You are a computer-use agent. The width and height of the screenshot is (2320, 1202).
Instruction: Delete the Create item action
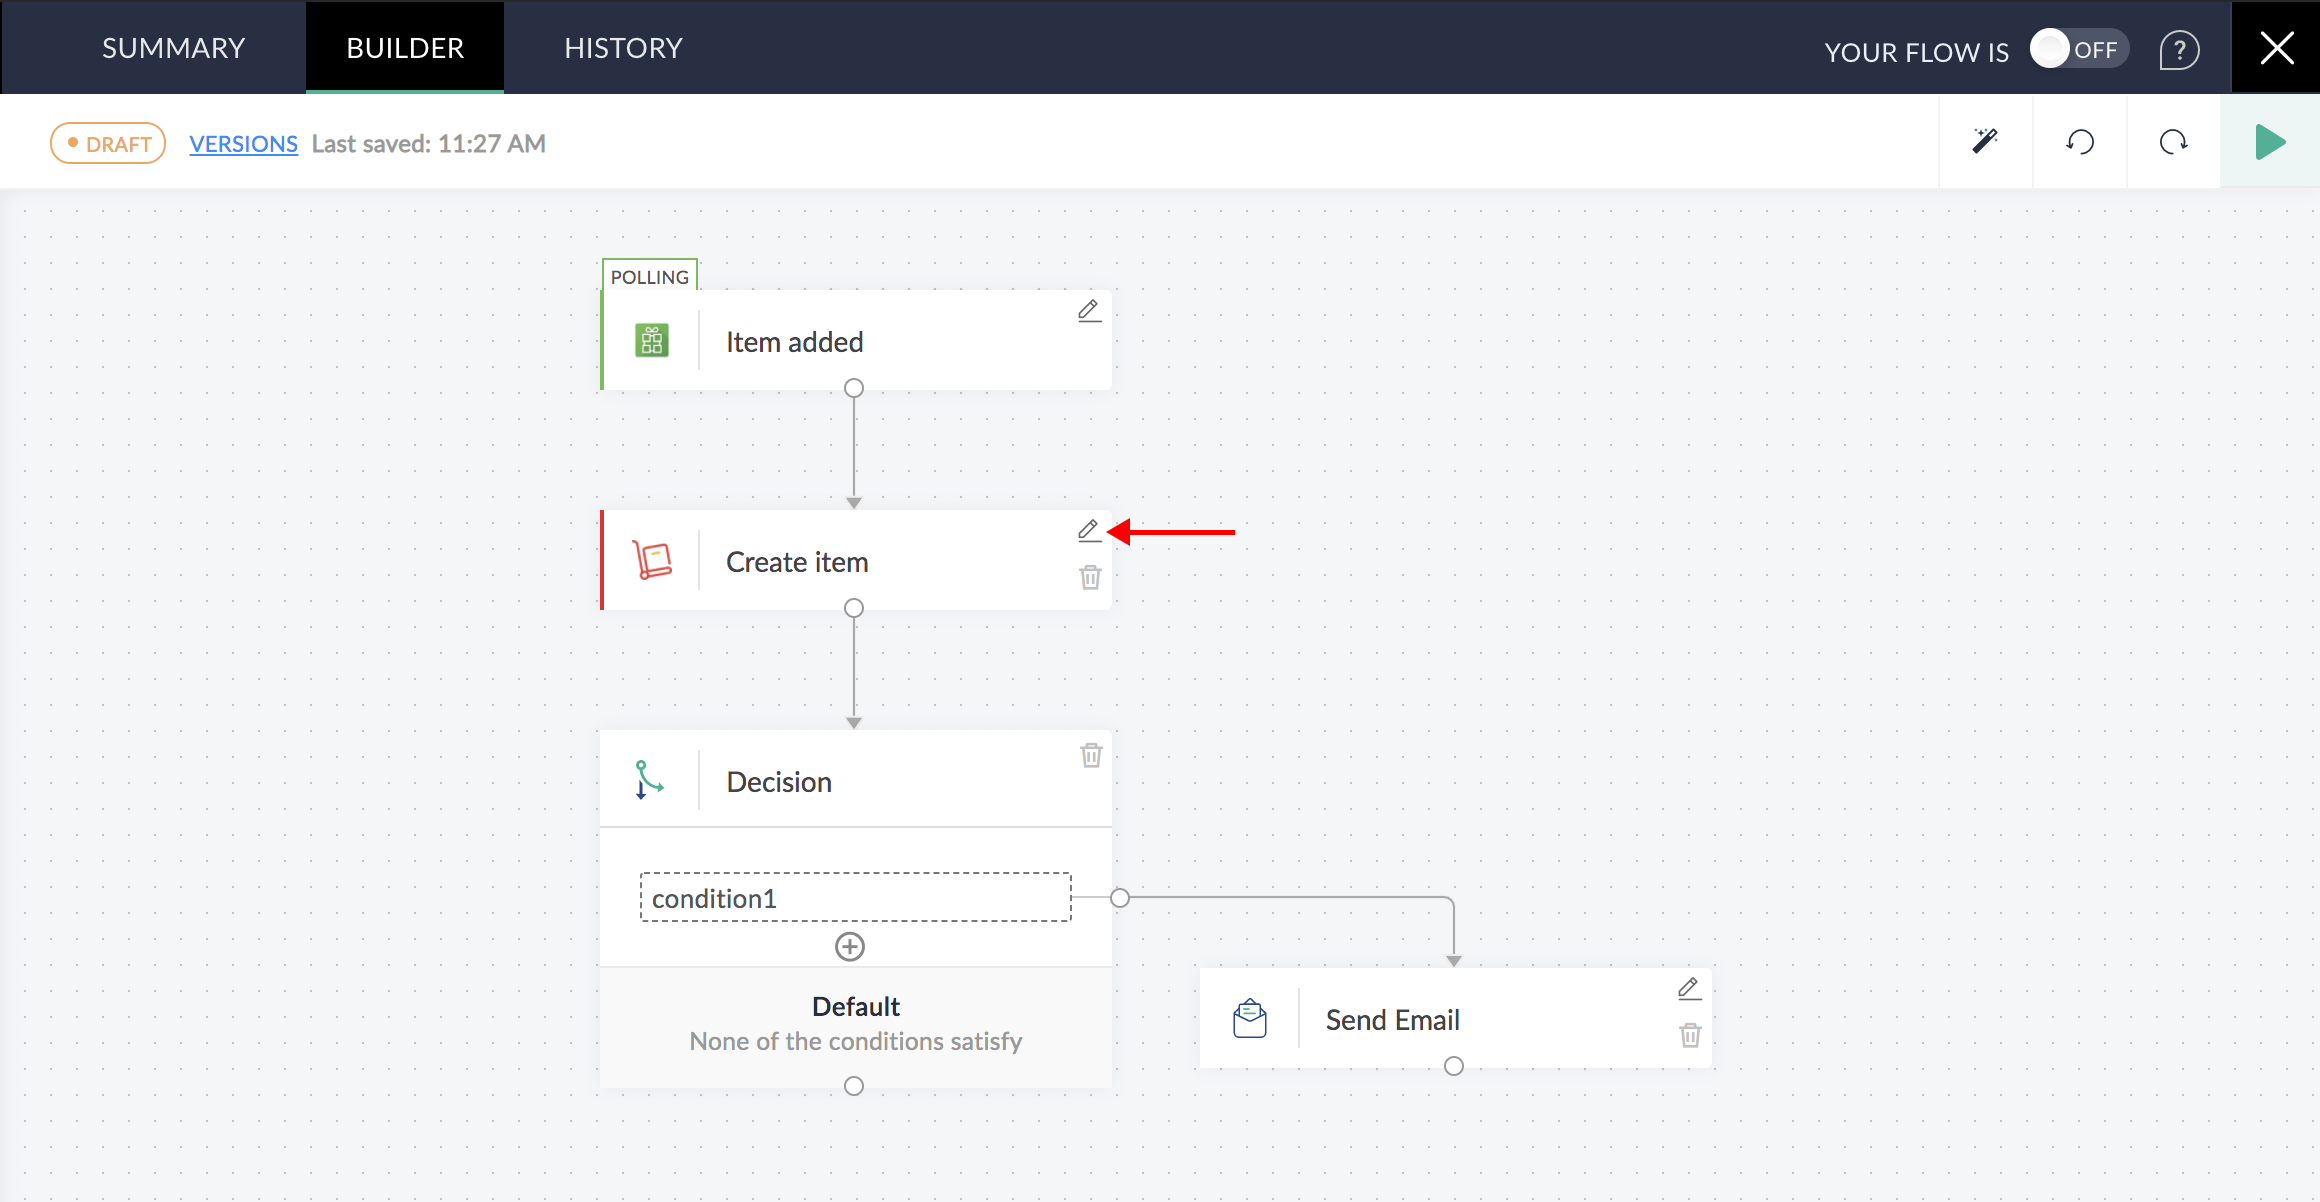point(1091,577)
